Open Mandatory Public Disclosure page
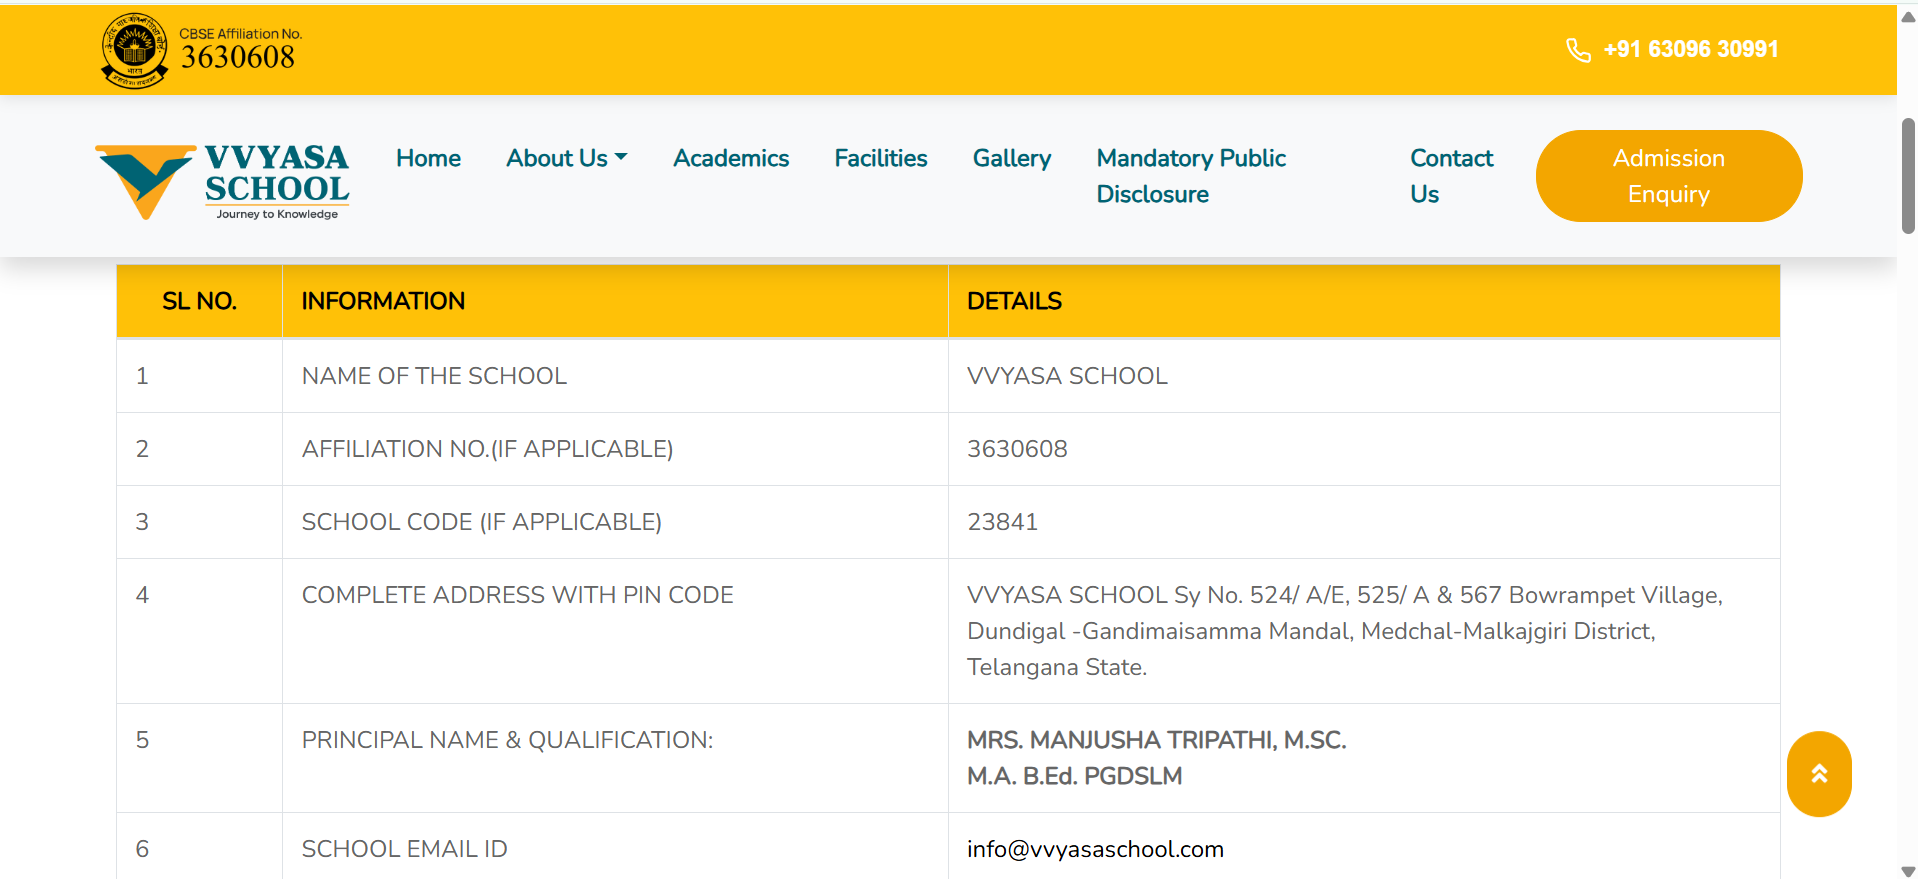Viewport: 1918px width, 879px height. 1191,176
